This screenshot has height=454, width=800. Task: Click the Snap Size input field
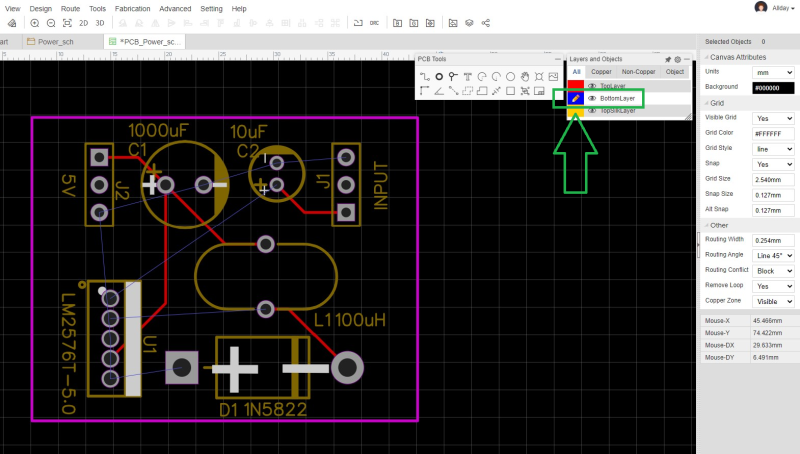(x=773, y=195)
